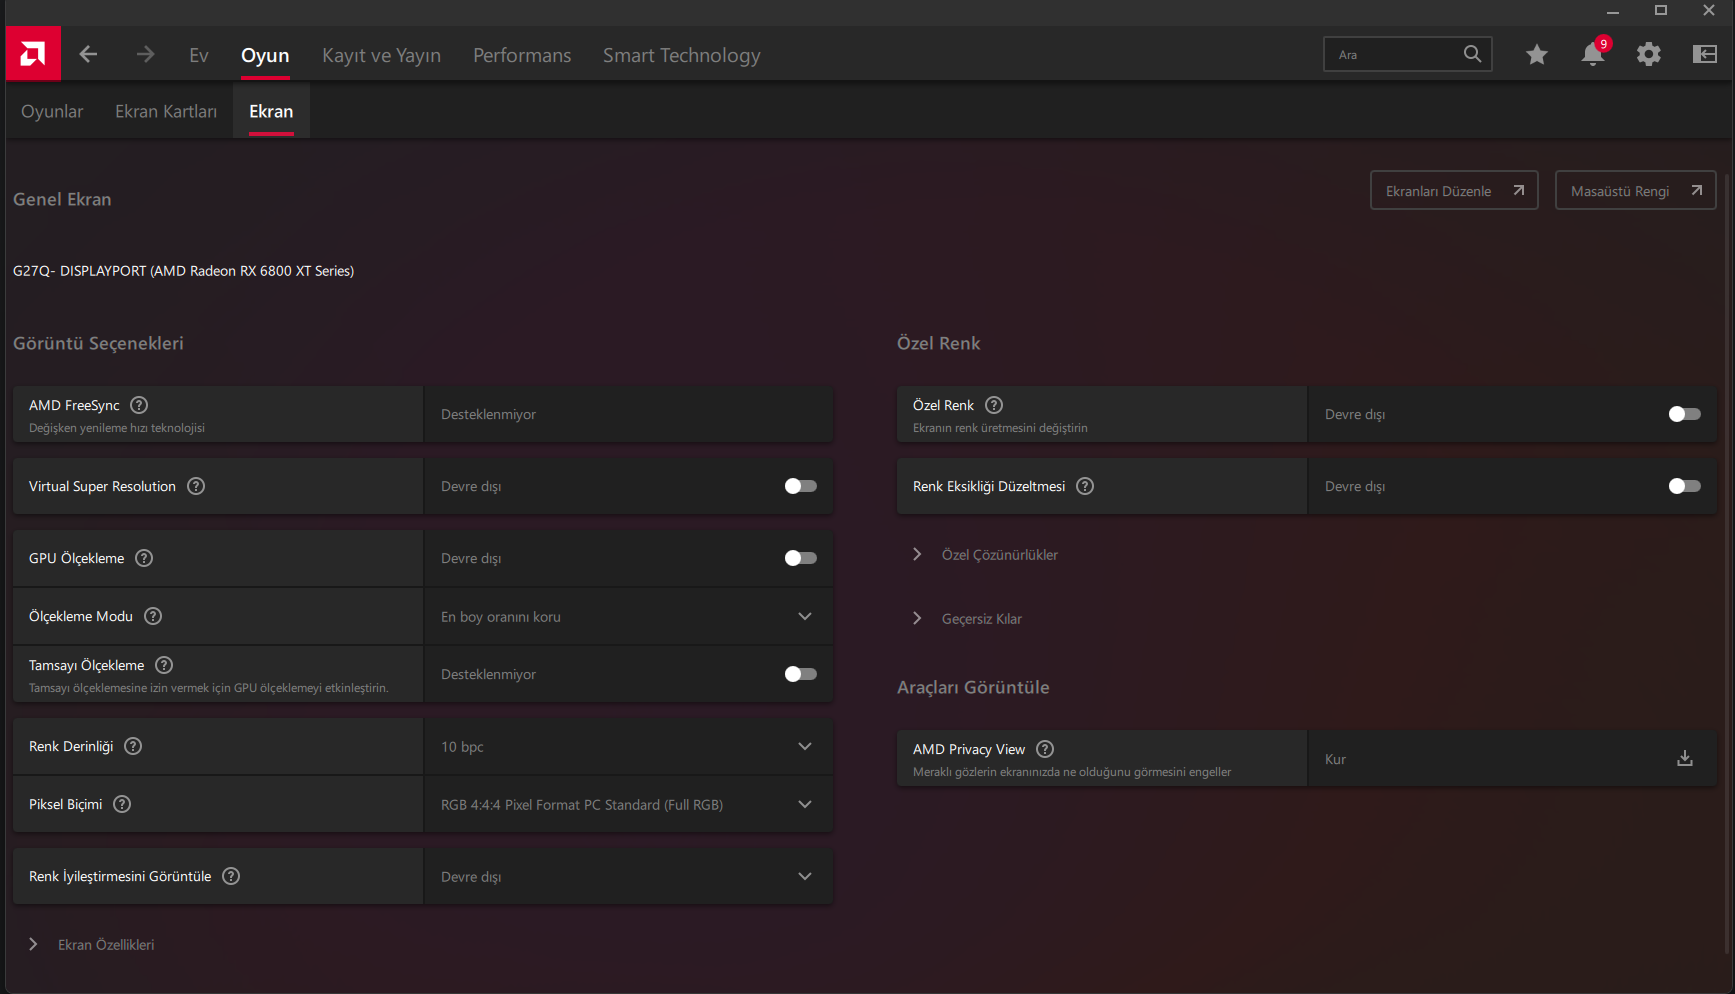The width and height of the screenshot is (1735, 994).
Task: Go forward with the right arrow icon
Action: tap(145, 54)
